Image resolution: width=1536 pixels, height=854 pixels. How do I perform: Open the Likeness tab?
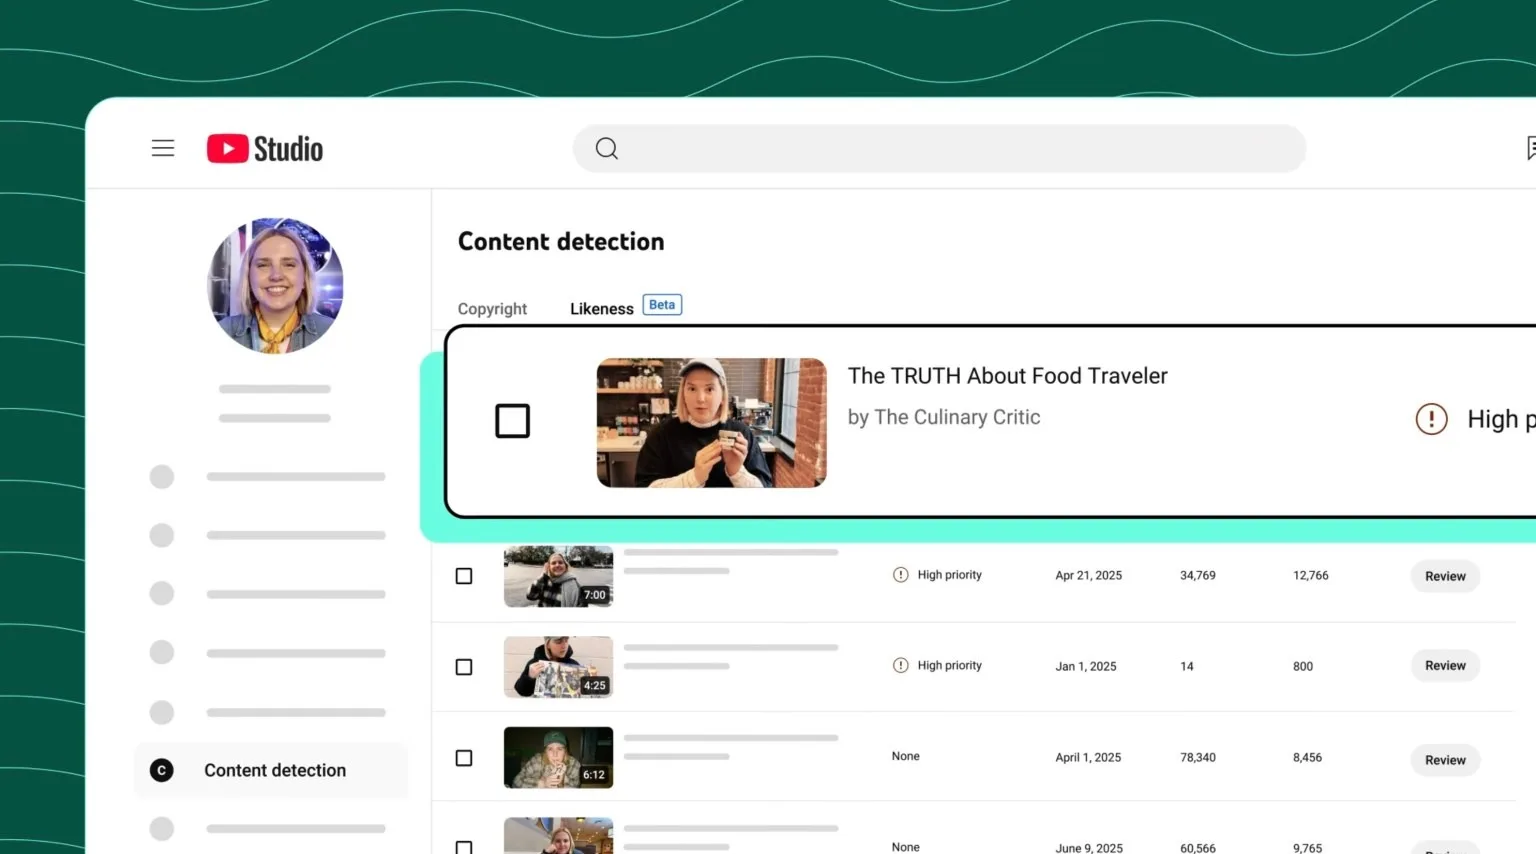[x=601, y=308]
